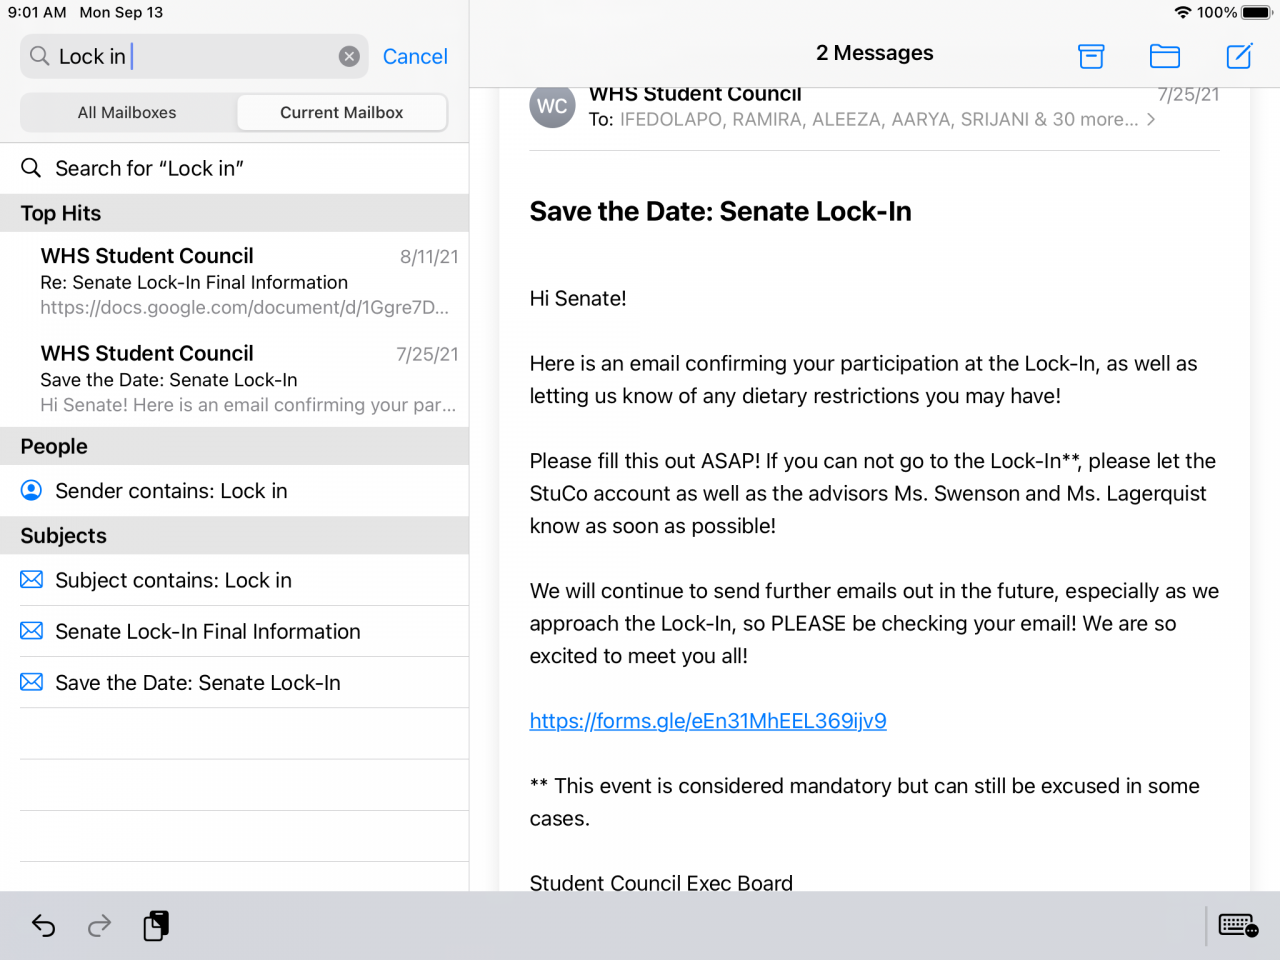The image size is (1280, 960).
Task: Expand the recipient list chevron
Action: (x=1151, y=120)
